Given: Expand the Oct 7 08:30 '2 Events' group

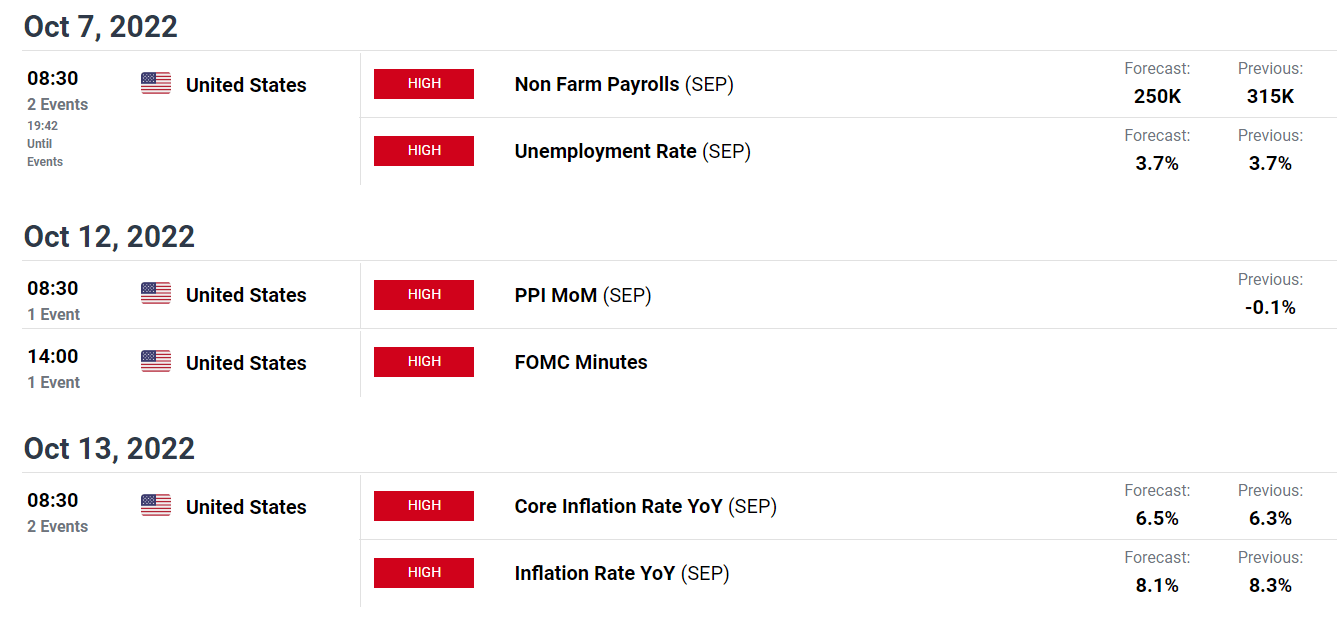Looking at the screenshot, I should 58,105.
